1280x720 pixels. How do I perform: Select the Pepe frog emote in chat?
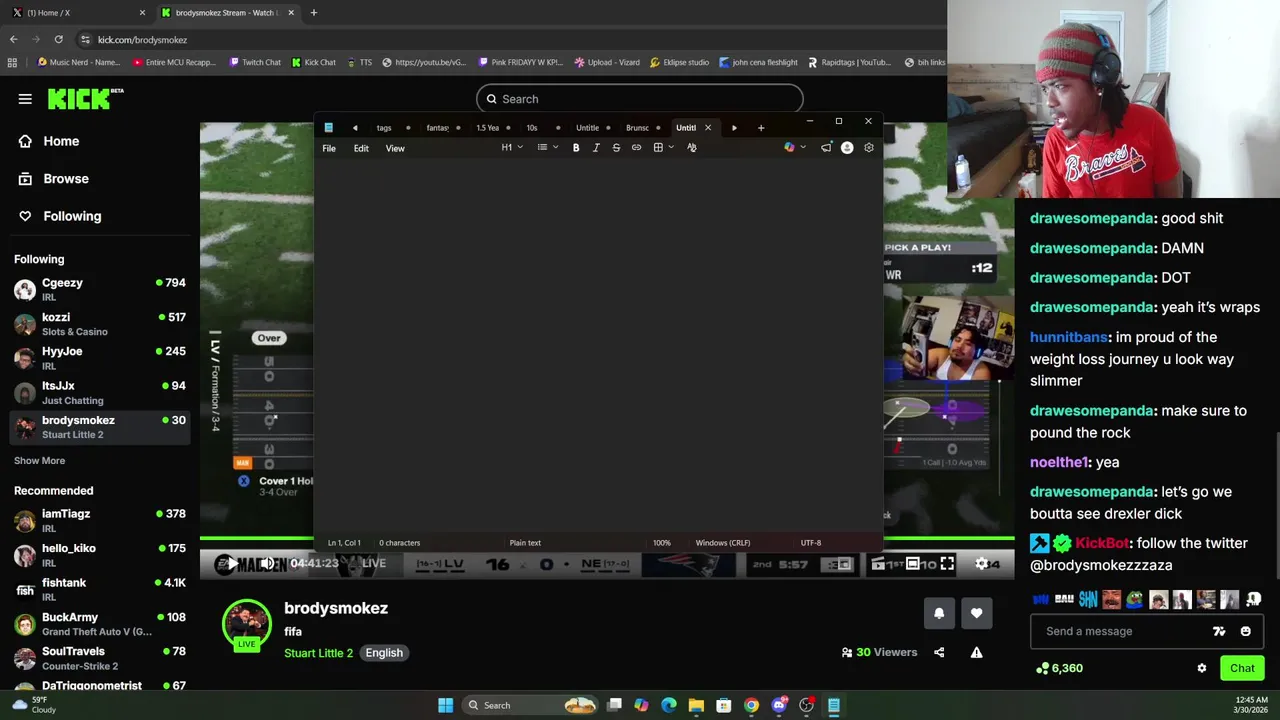point(1135,600)
